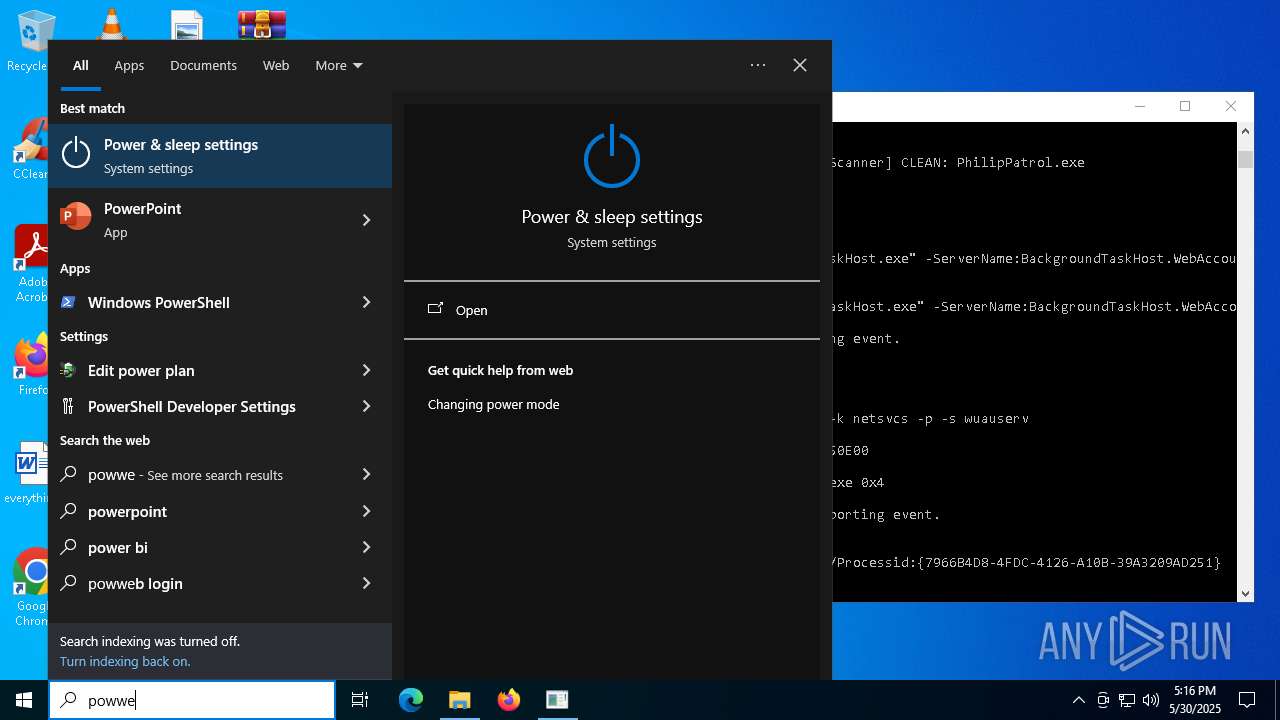Switch to the All tab

81,65
